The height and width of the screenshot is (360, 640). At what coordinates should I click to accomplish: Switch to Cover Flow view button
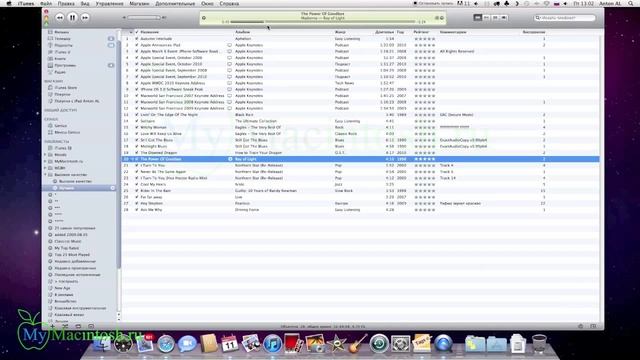[504, 18]
